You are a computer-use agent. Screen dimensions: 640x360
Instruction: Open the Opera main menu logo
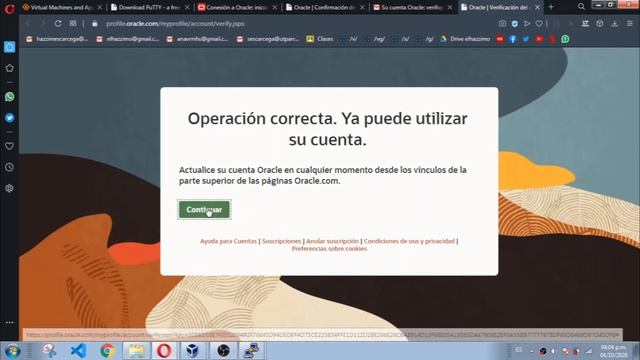9,8
